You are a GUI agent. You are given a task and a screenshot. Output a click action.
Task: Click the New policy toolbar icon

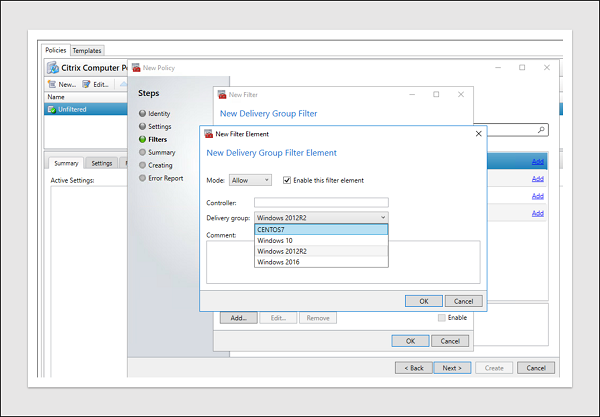click(x=52, y=84)
